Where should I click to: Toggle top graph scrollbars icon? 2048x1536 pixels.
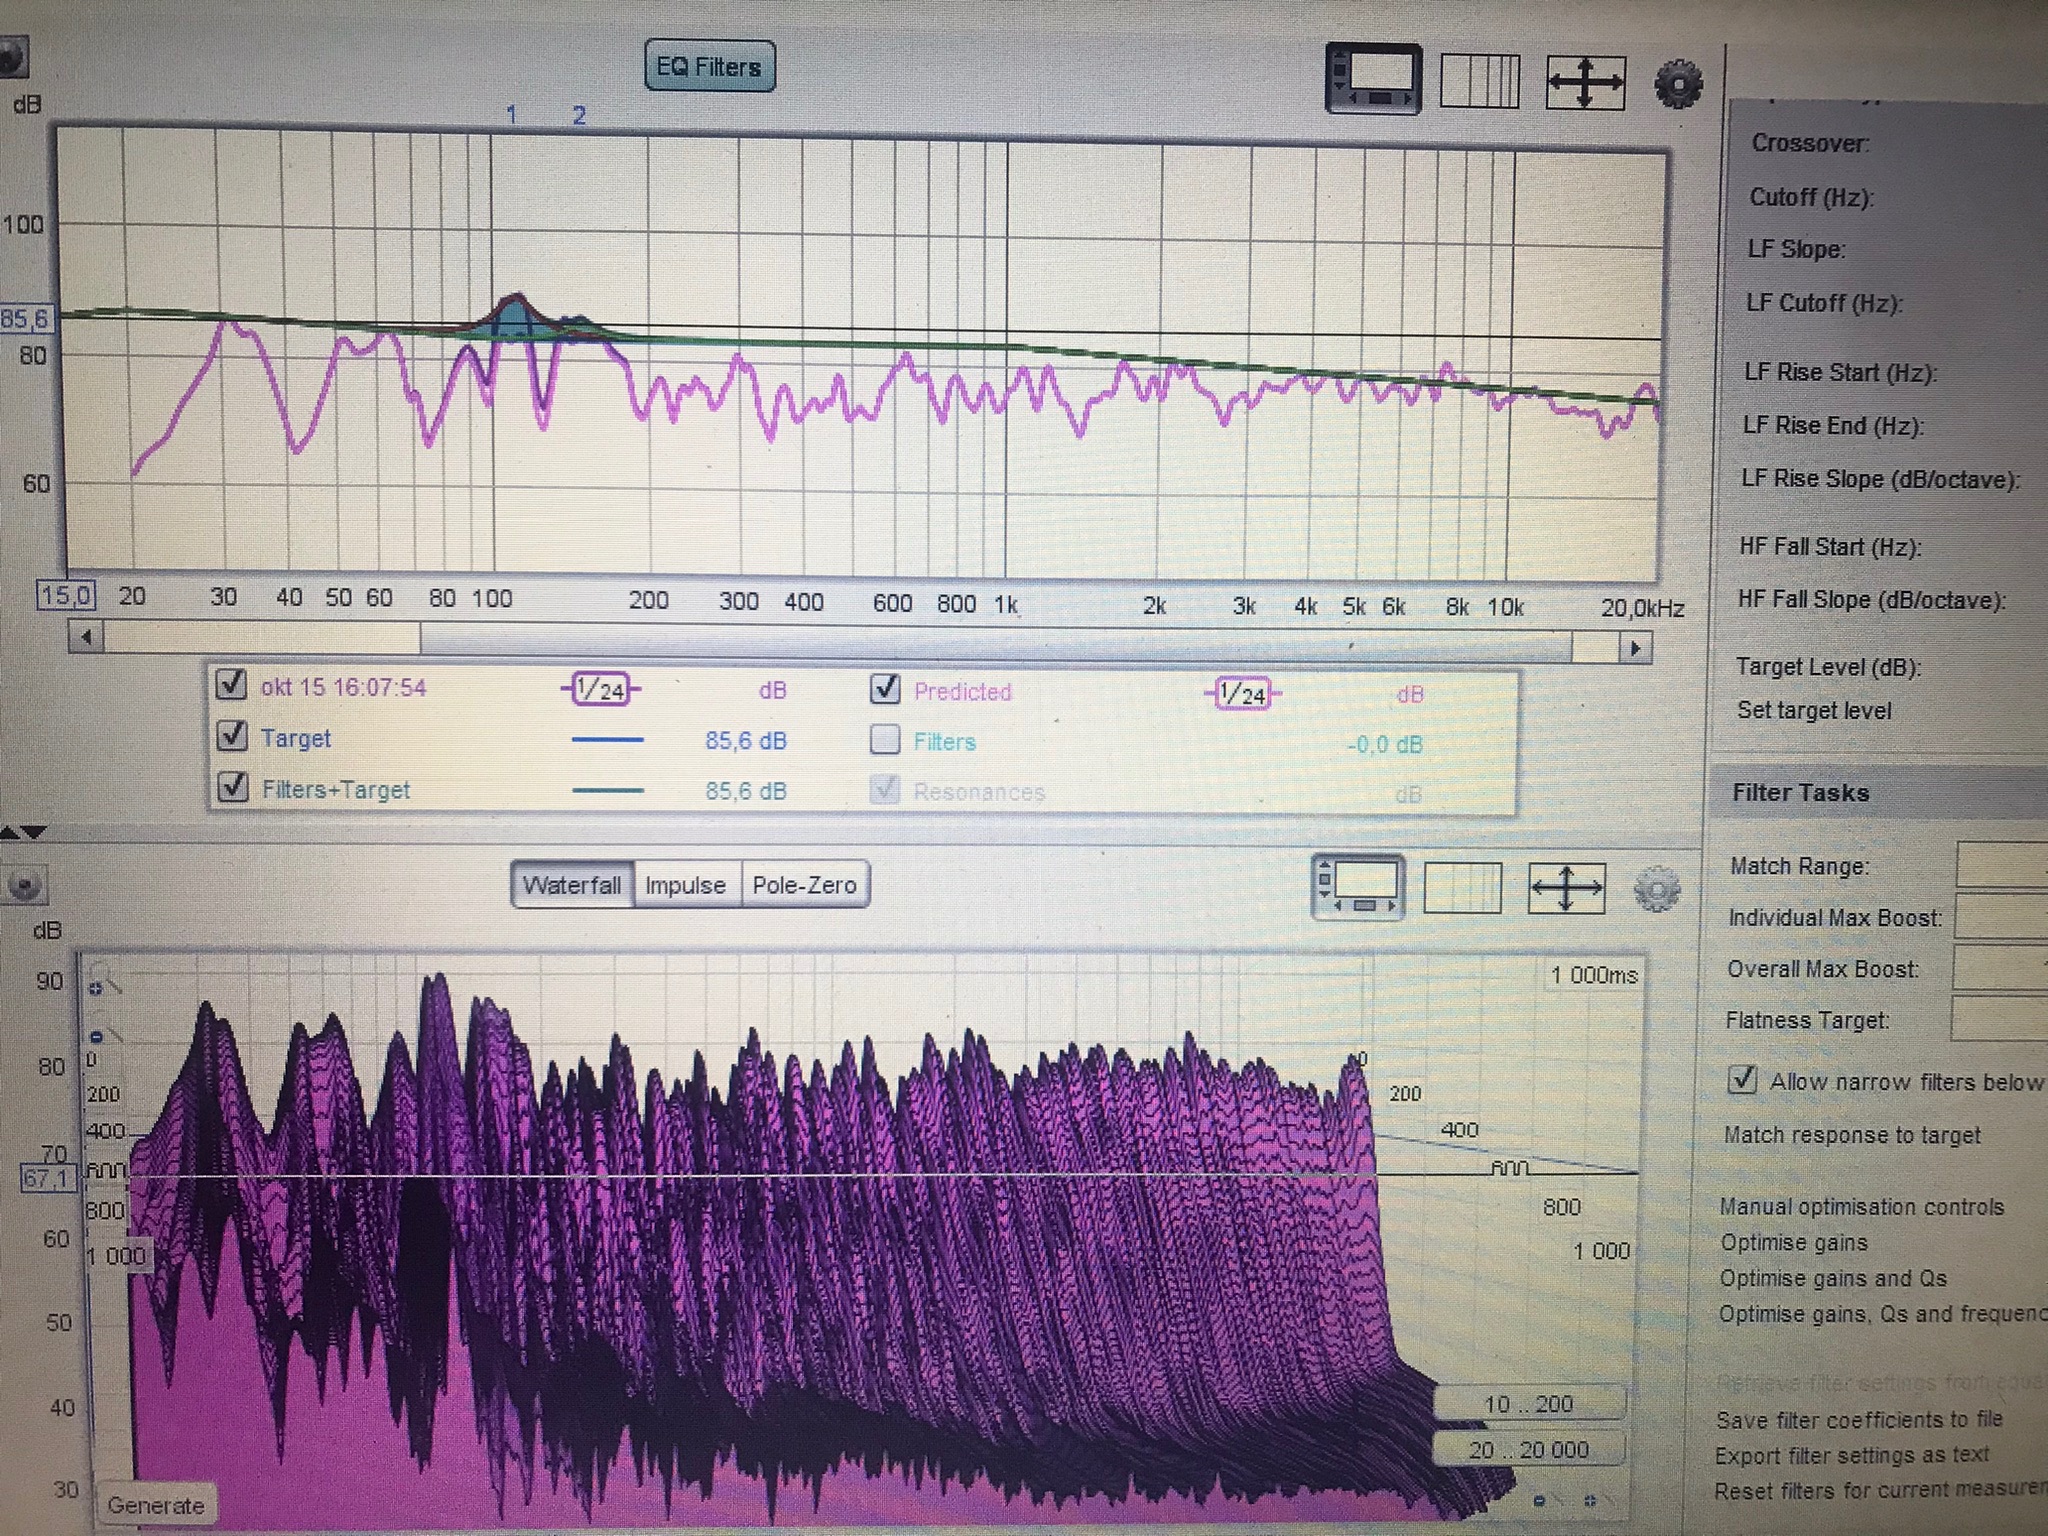point(1374,78)
